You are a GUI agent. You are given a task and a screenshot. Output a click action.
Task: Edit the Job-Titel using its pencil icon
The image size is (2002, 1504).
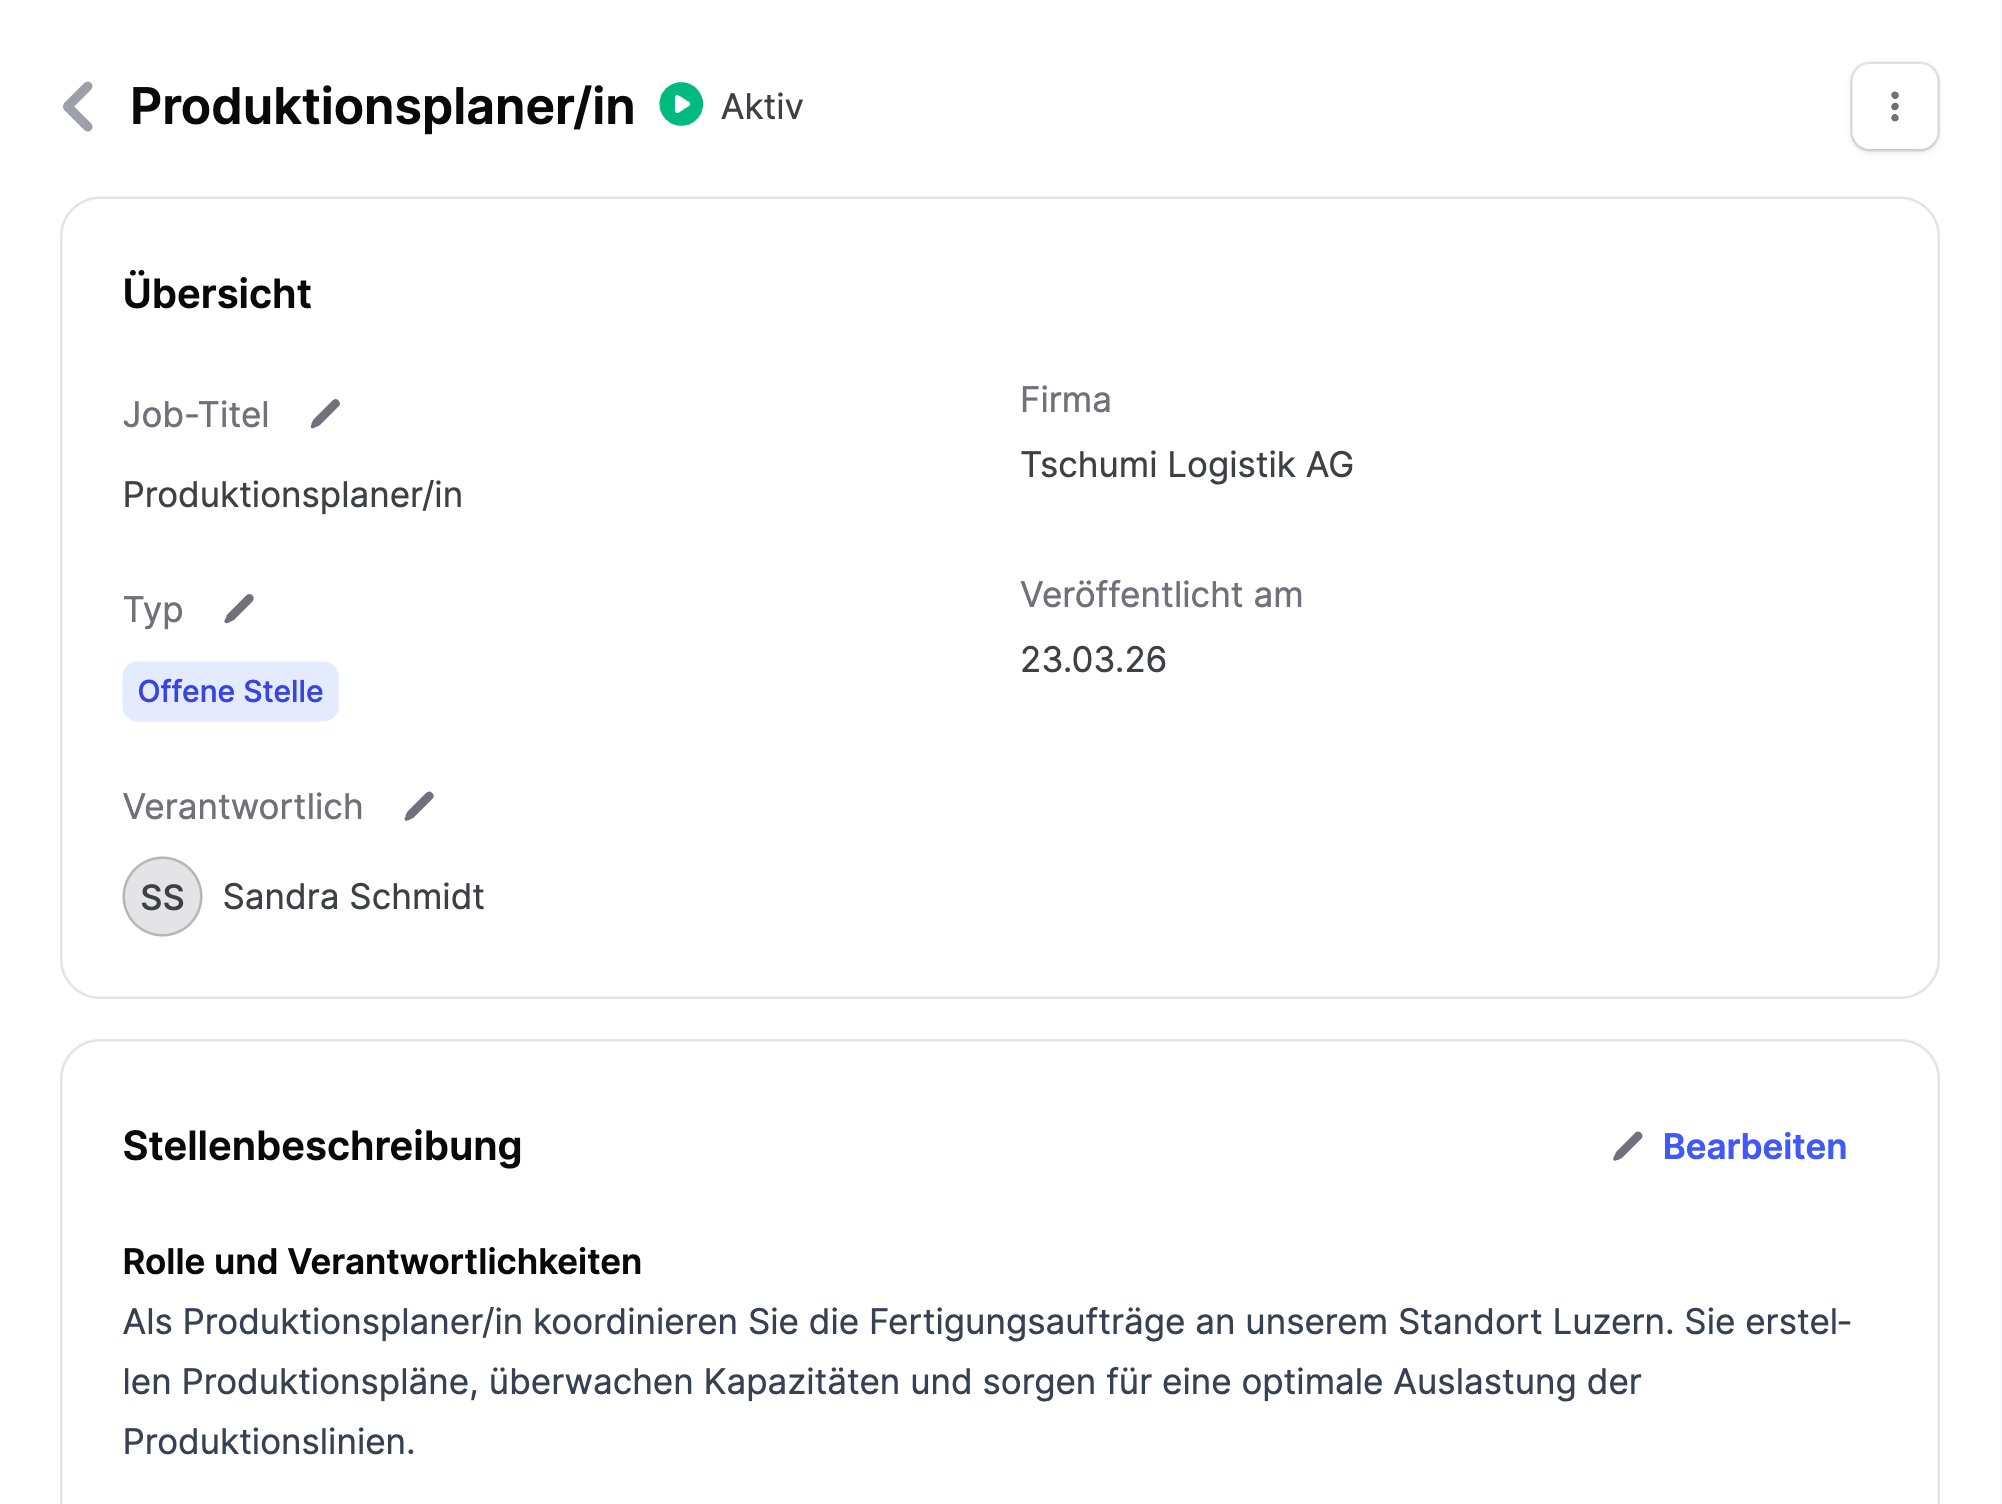[326, 413]
